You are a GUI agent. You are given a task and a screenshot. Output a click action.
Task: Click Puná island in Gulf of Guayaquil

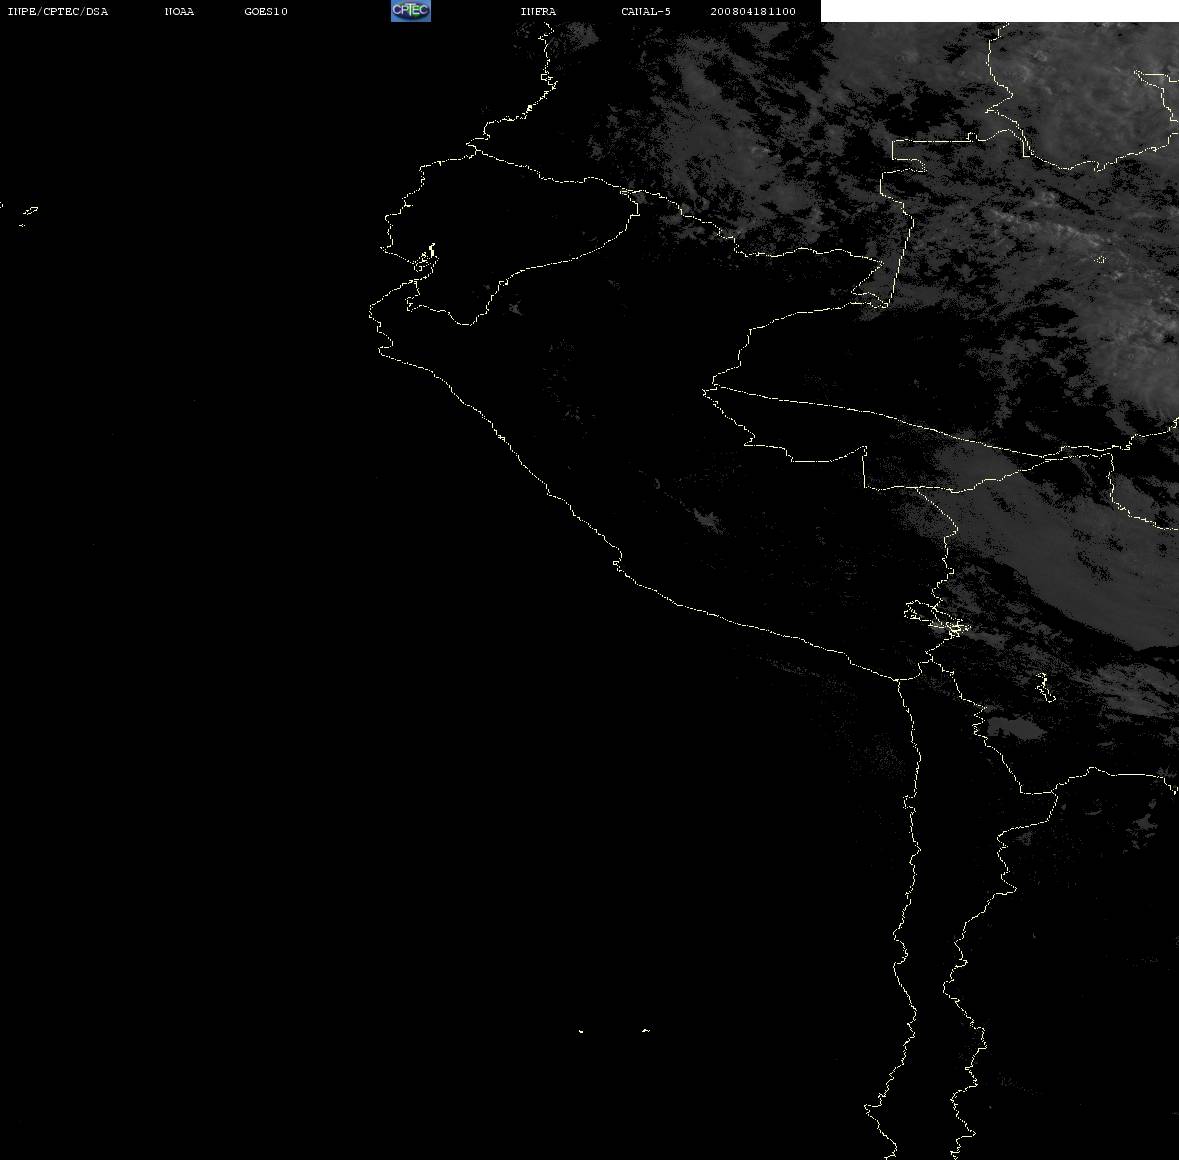(x=425, y=259)
